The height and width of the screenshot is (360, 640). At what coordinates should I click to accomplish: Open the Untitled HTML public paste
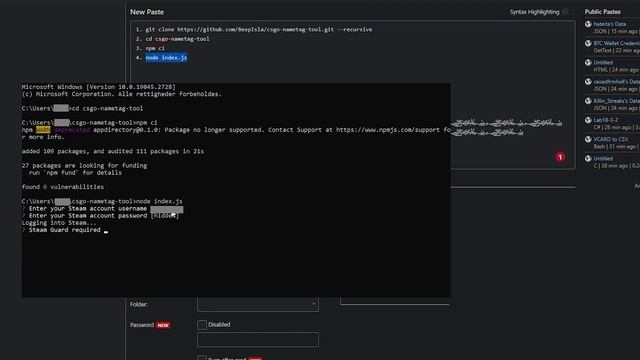(x=603, y=62)
